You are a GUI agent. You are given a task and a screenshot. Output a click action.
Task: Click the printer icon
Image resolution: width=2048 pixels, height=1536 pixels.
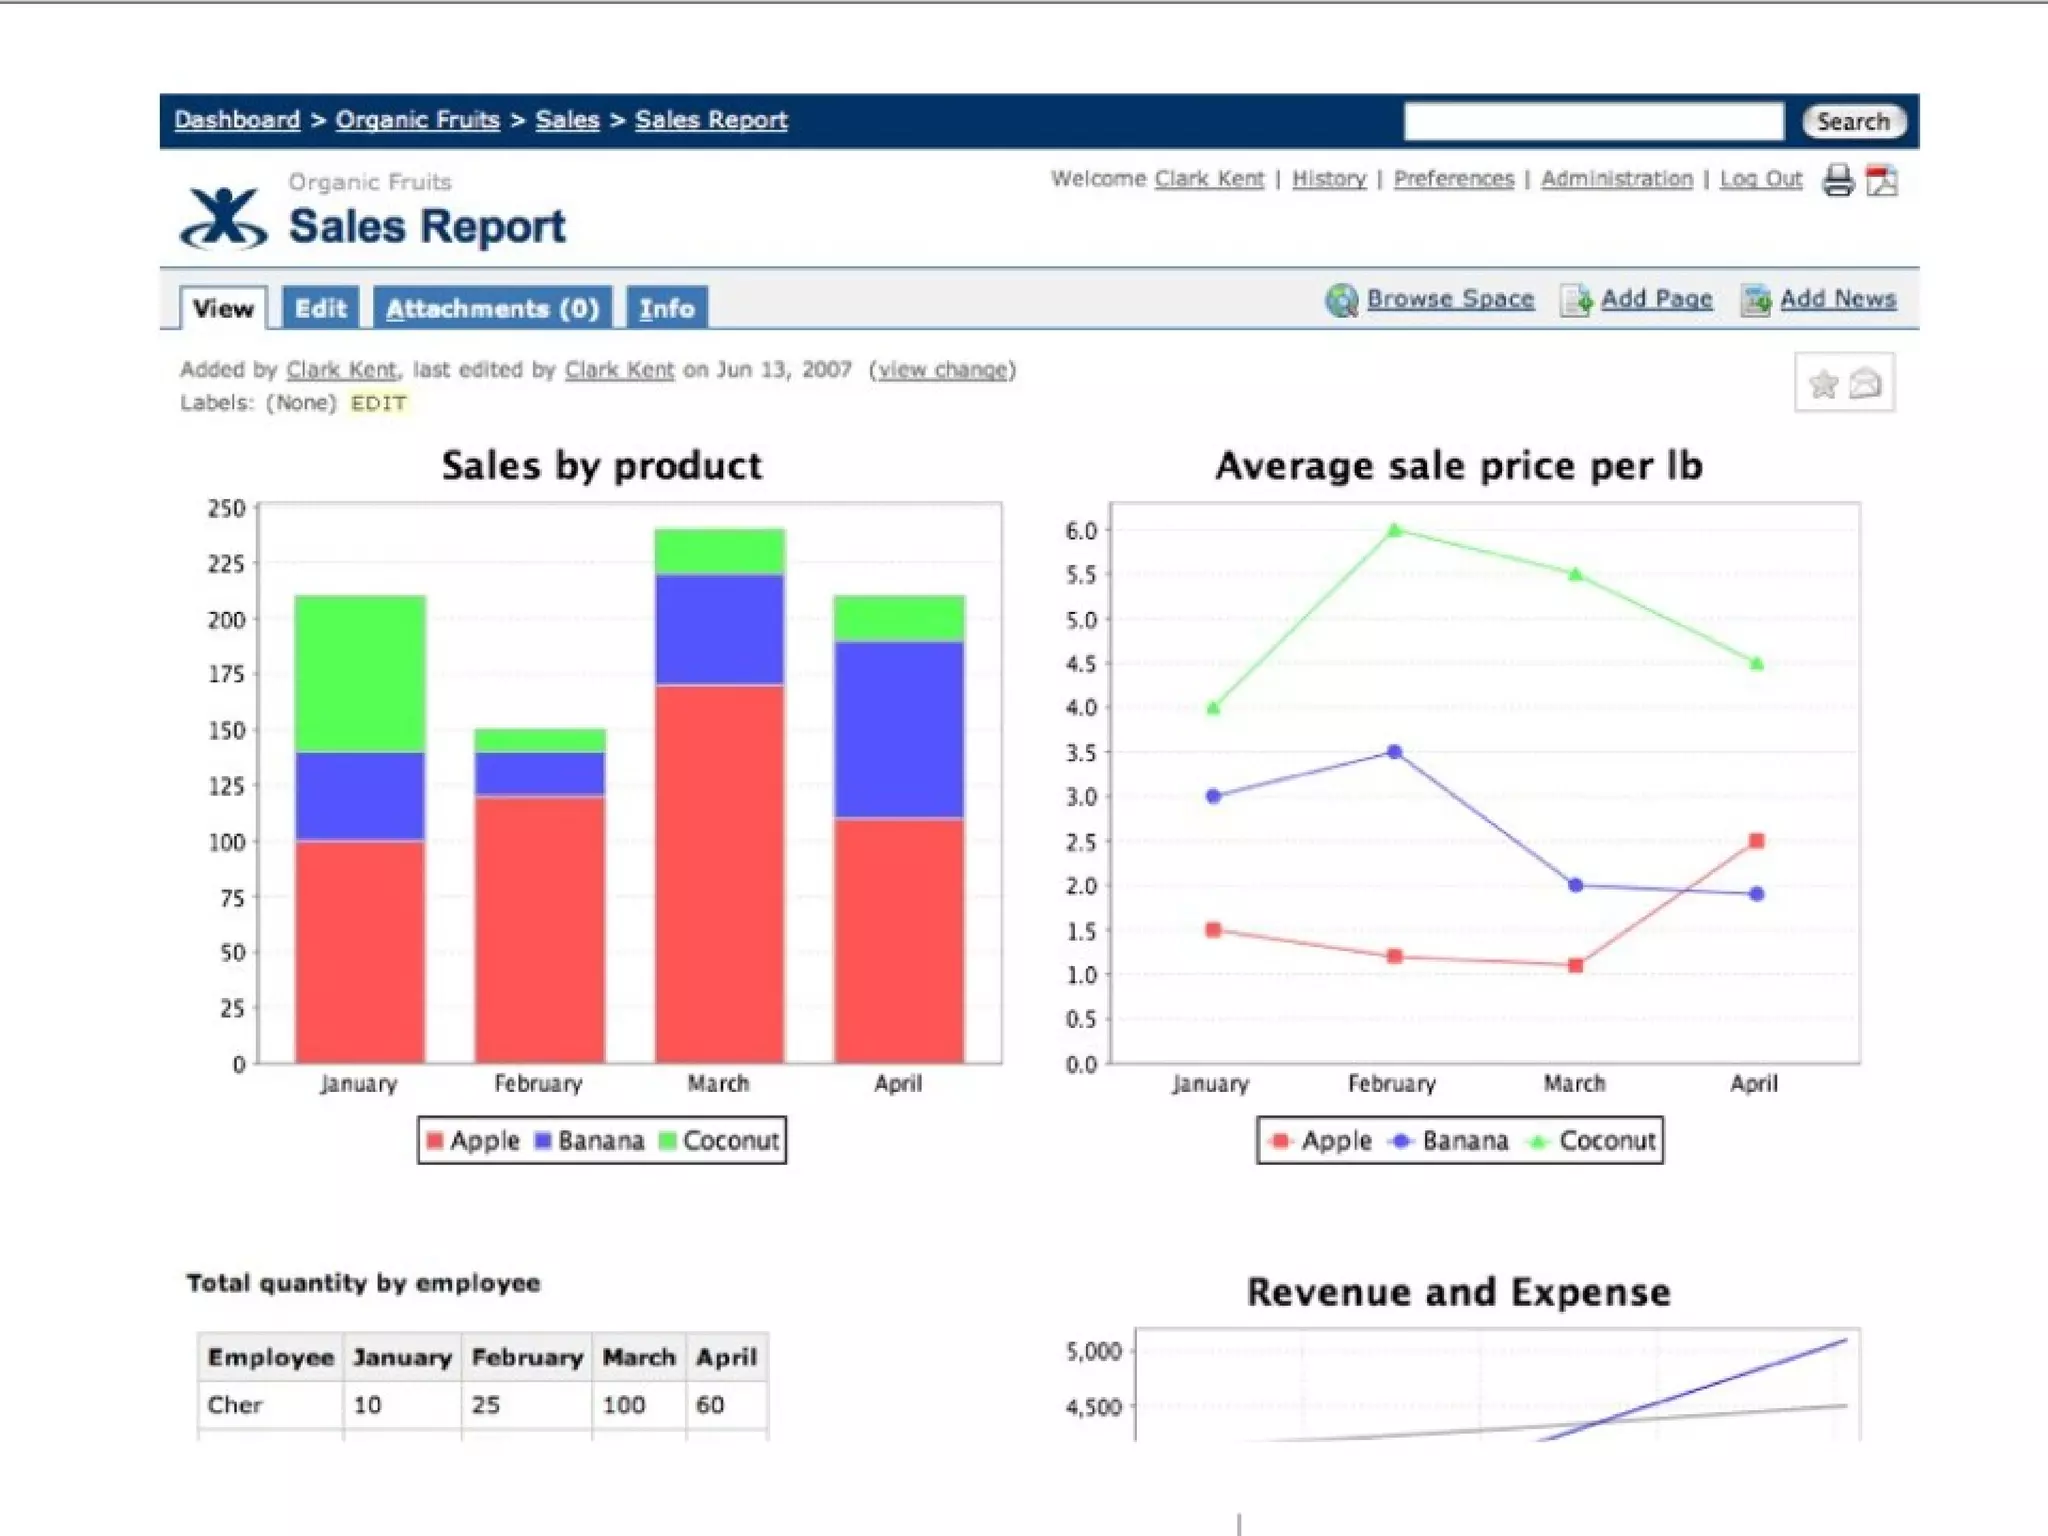[1837, 181]
